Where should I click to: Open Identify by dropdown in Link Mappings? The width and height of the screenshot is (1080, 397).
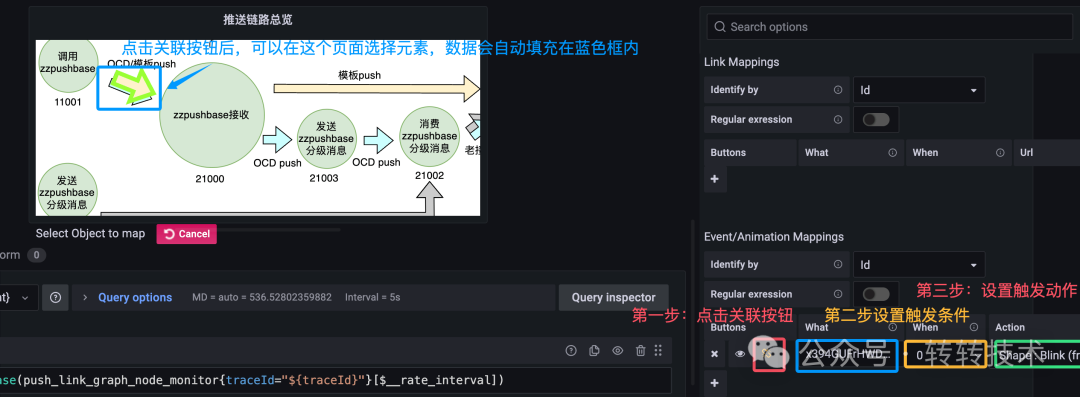pyautogui.click(x=919, y=90)
